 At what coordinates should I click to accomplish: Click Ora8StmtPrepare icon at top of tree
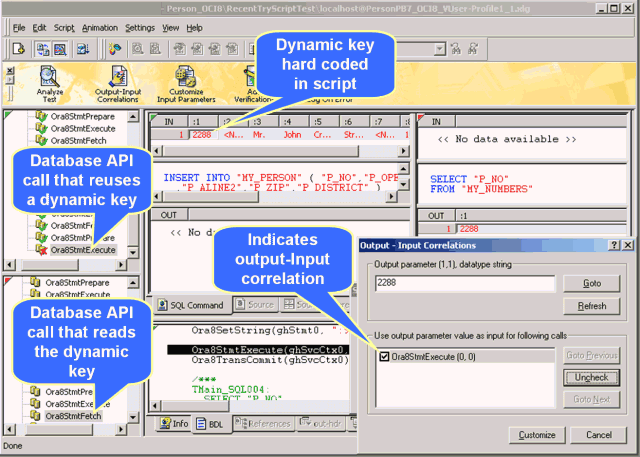point(41,115)
